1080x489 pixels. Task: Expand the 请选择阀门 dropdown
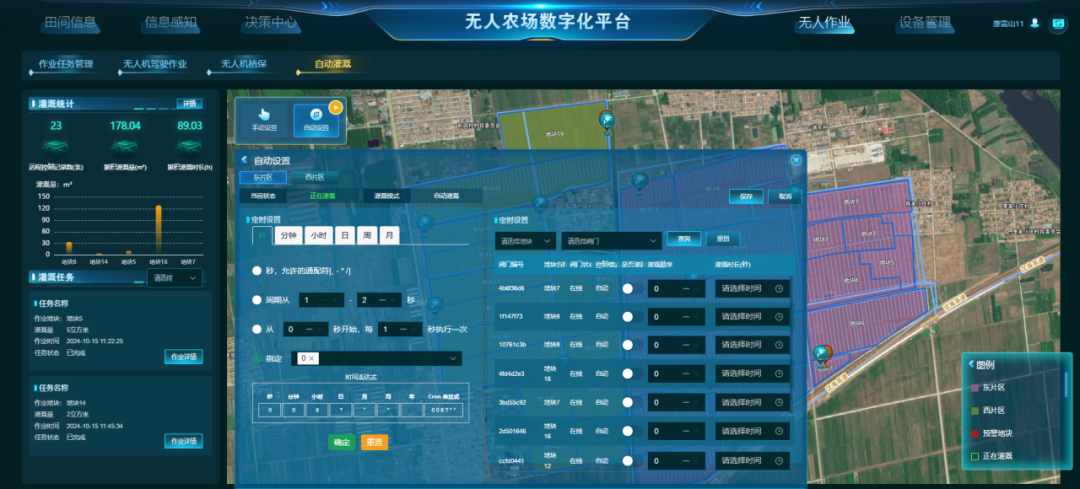pos(610,240)
